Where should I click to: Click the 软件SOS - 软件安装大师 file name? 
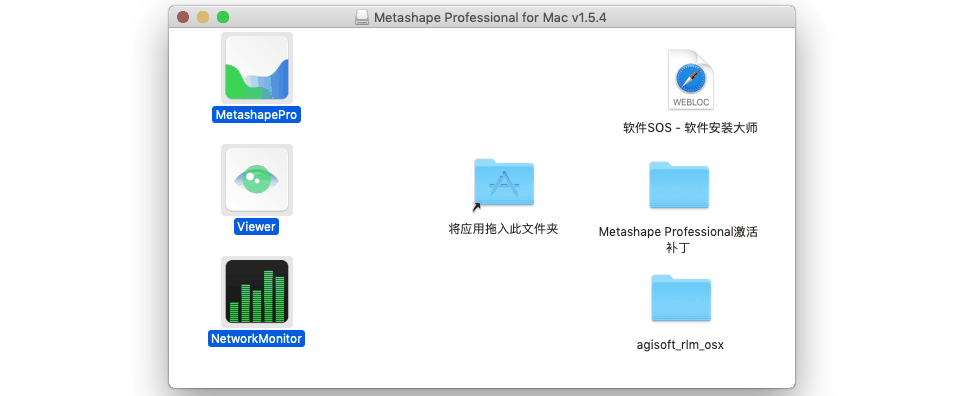click(690, 128)
